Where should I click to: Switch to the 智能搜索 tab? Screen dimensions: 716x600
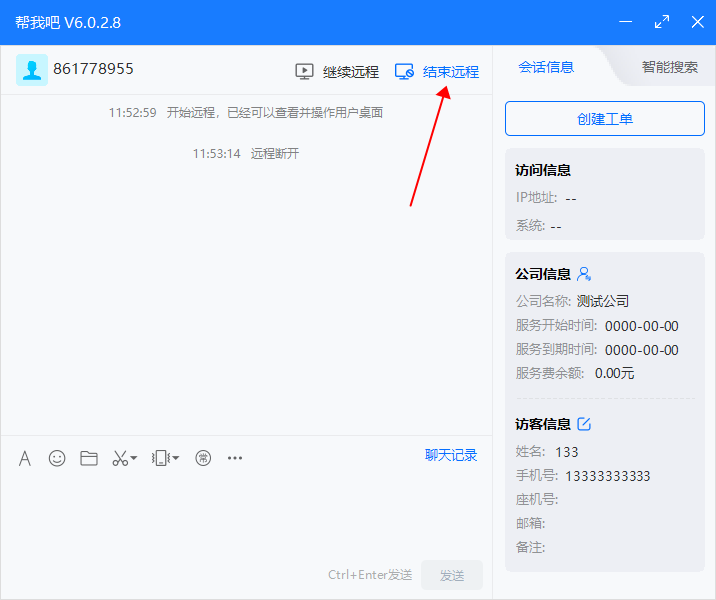point(669,67)
